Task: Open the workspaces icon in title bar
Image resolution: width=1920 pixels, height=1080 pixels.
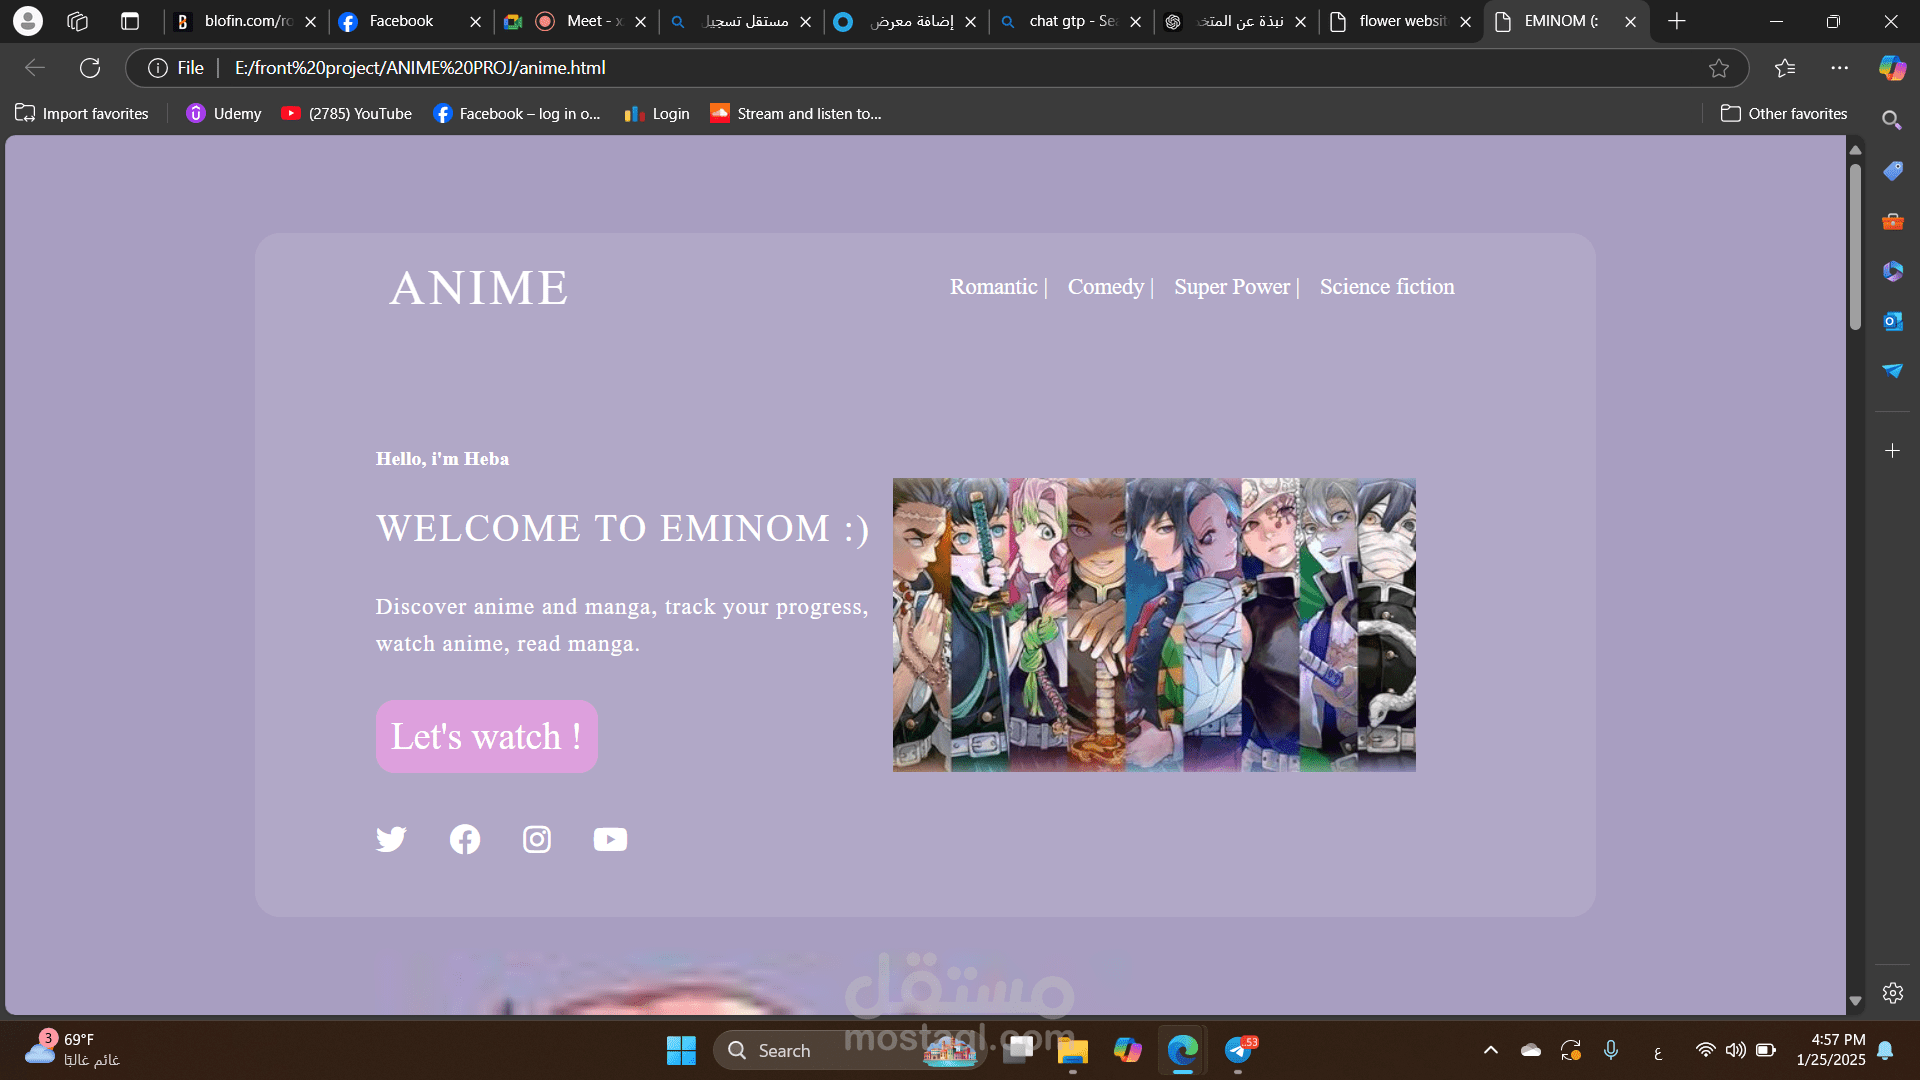Action: [x=78, y=21]
